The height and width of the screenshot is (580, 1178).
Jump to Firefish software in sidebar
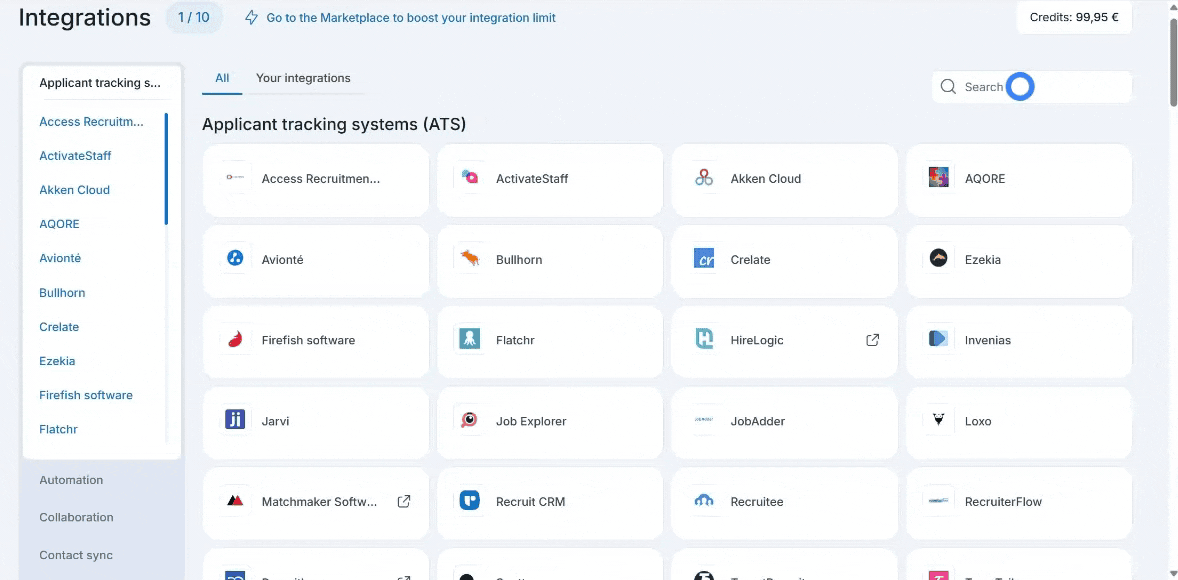[x=86, y=395]
